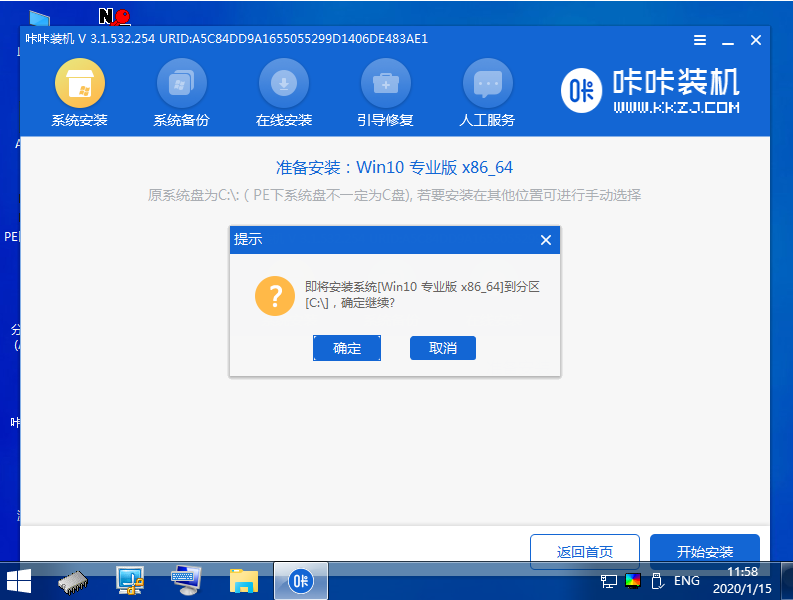Open the computer keyboard taskbar icon
Viewport: 793px width, 600px height.
coord(186,580)
